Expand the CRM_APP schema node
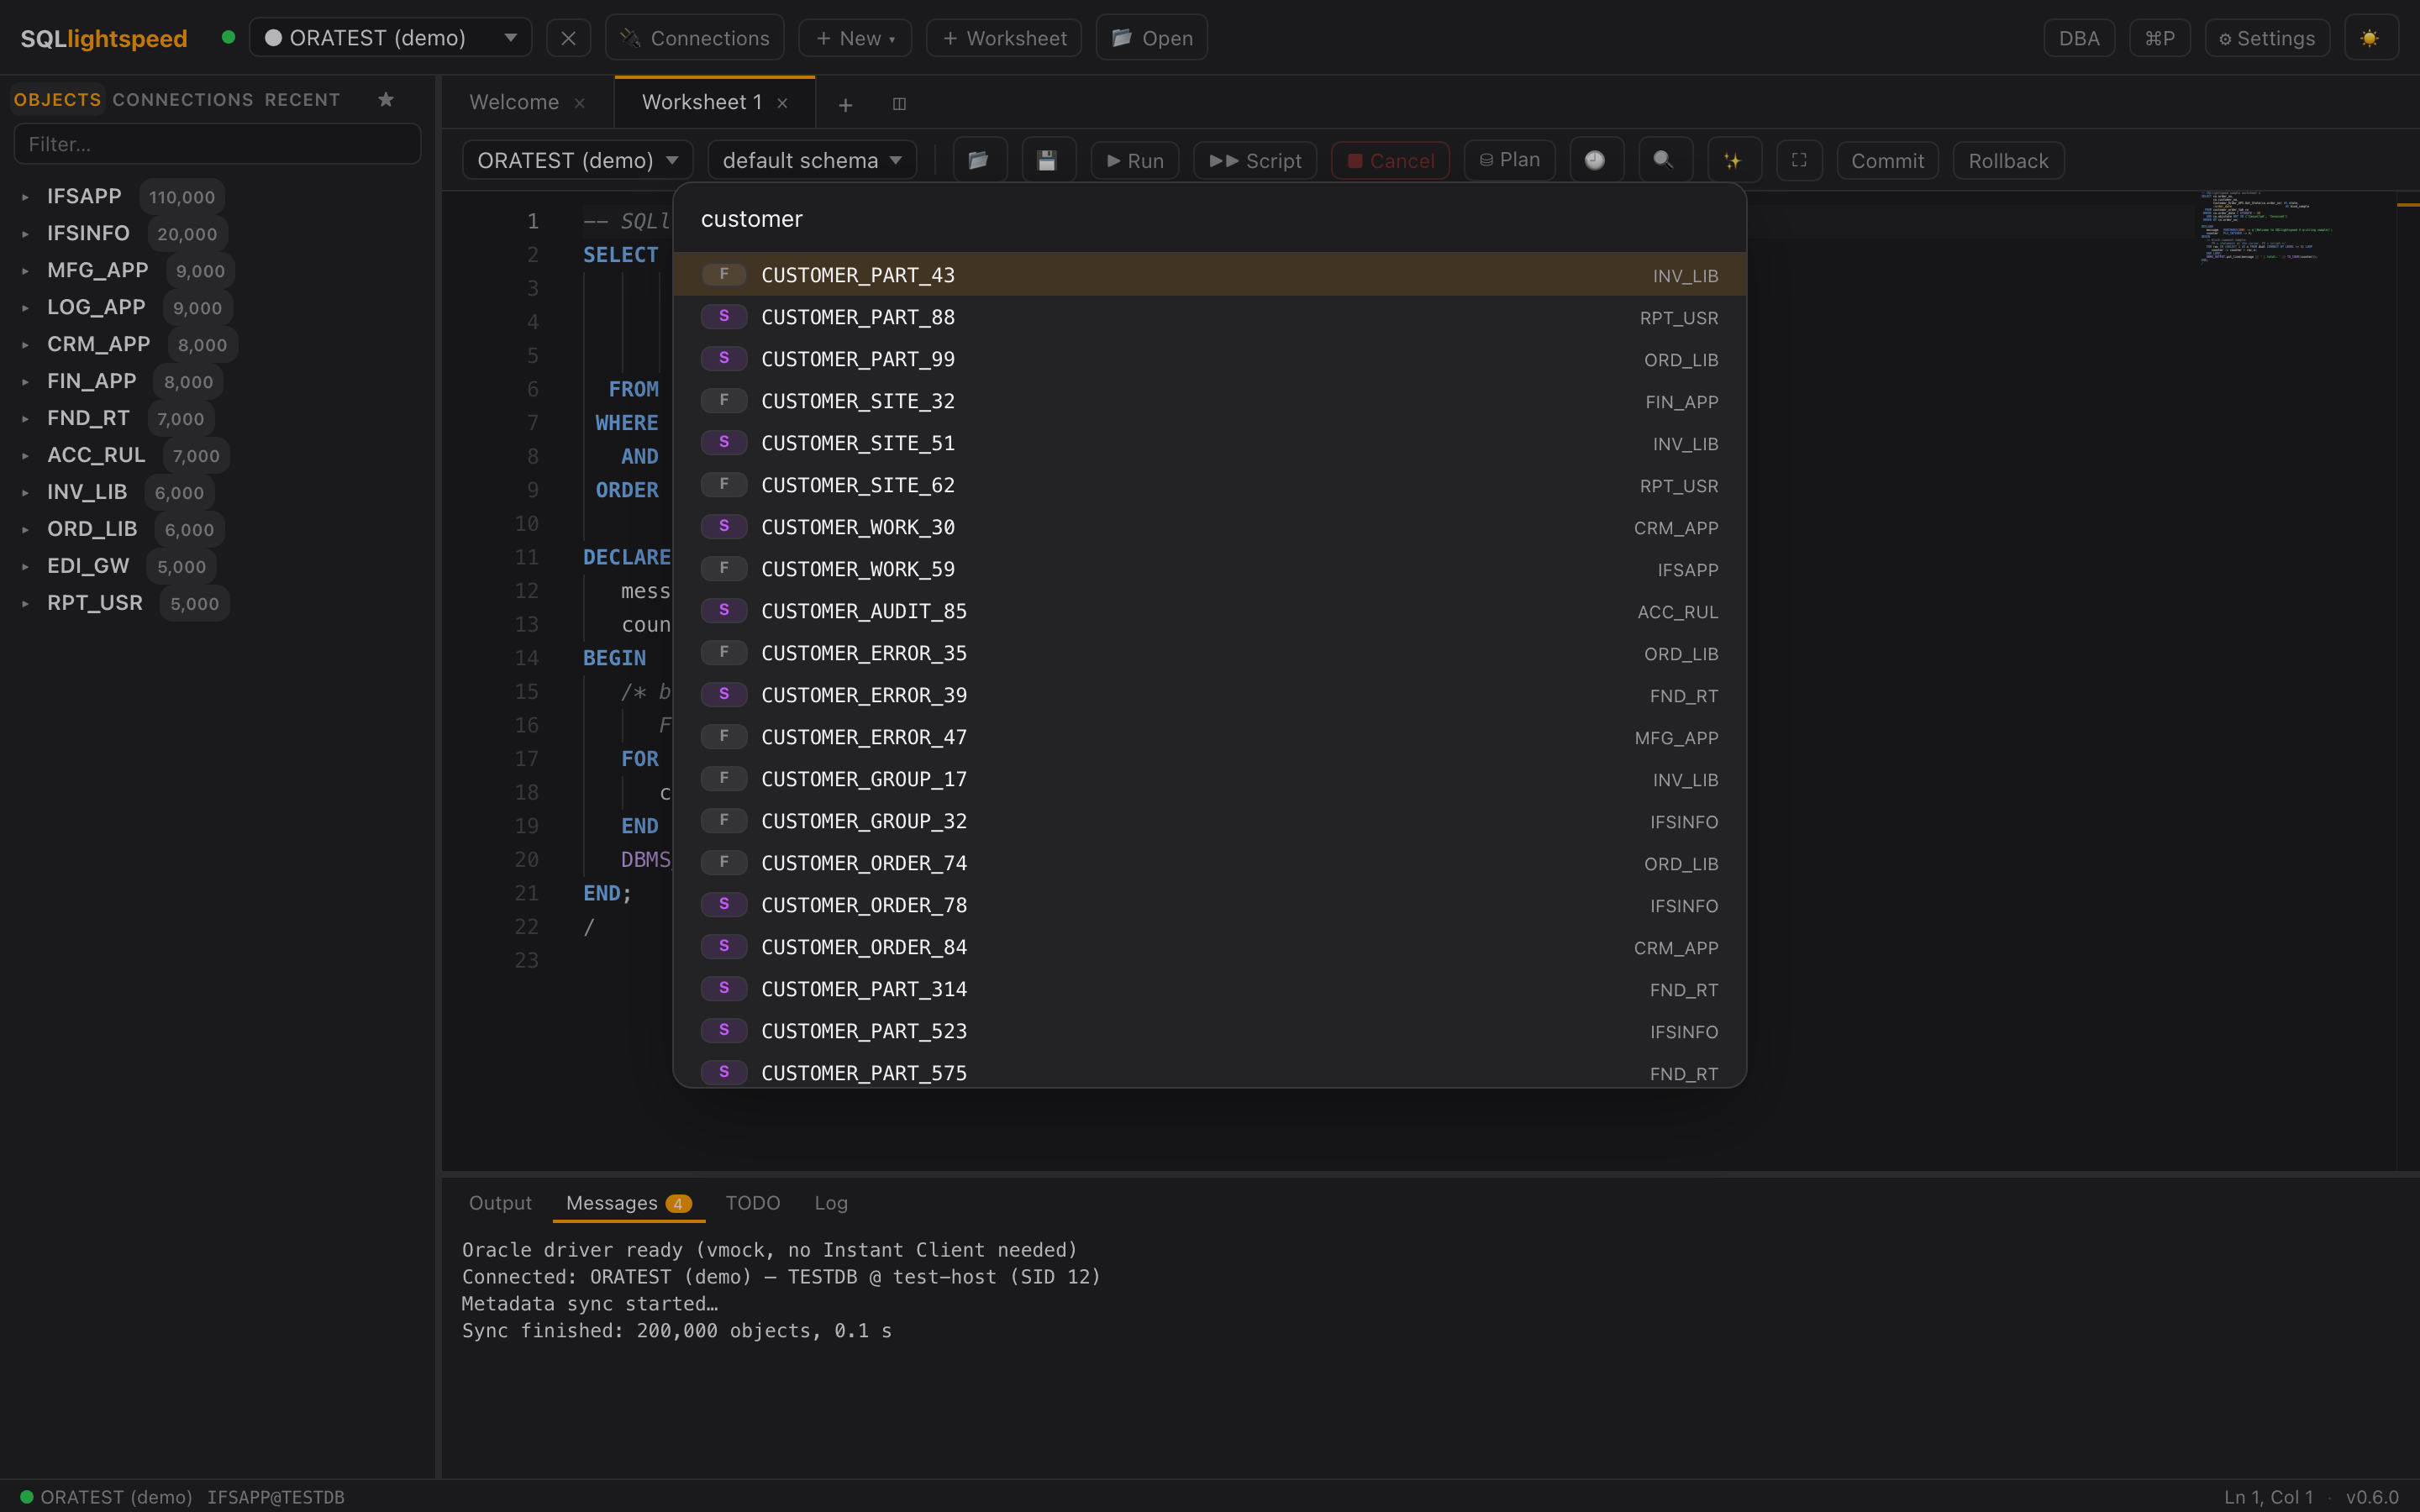Viewport: 2420px width, 1512px height. 25,345
